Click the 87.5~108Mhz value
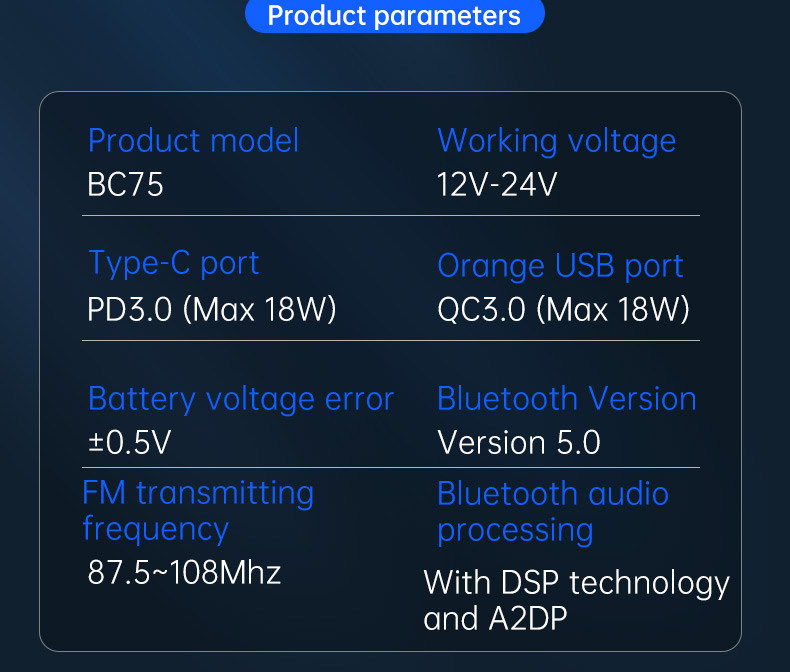The height and width of the screenshot is (672, 790). [x=184, y=573]
